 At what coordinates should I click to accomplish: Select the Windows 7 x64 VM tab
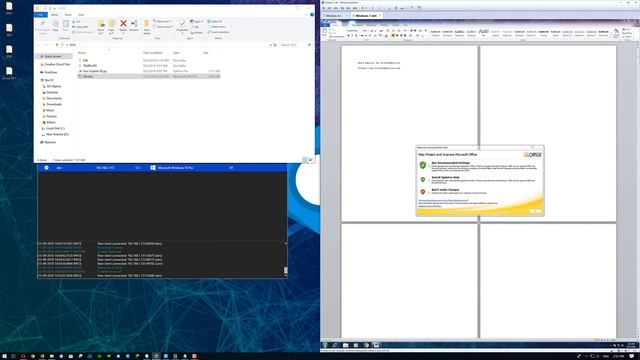(x=367, y=16)
